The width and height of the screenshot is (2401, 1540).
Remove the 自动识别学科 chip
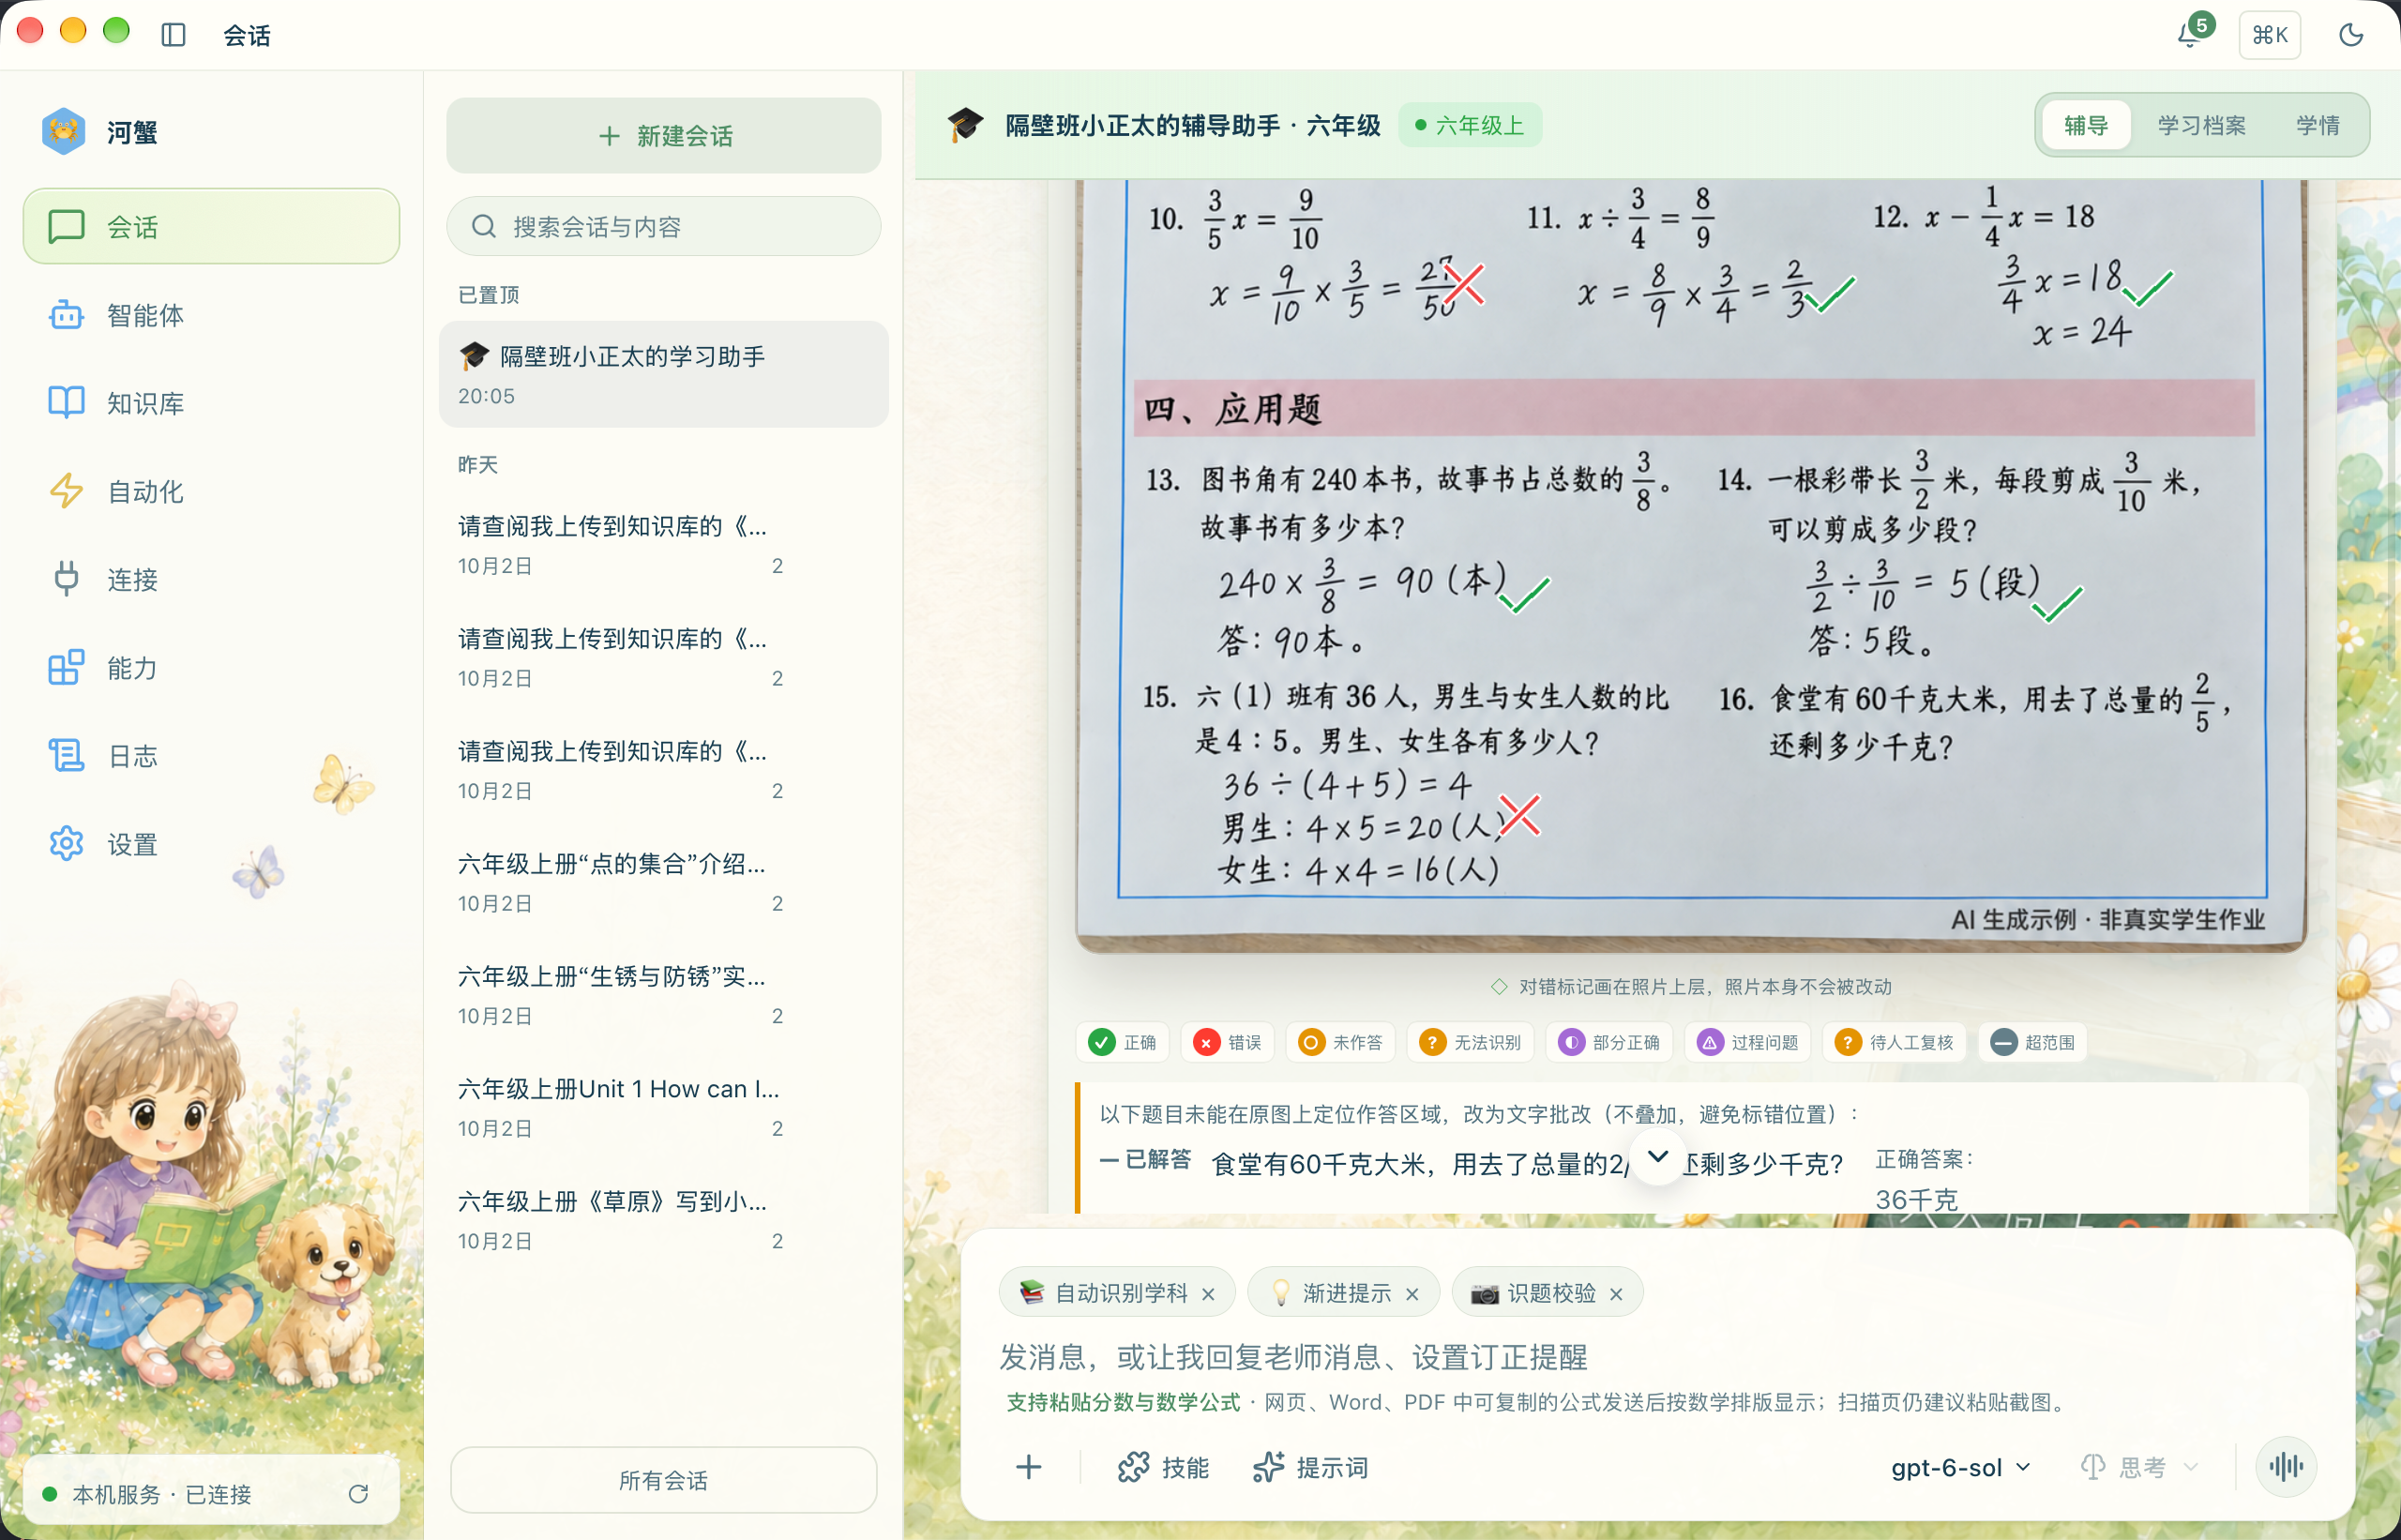tap(1208, 1293)
